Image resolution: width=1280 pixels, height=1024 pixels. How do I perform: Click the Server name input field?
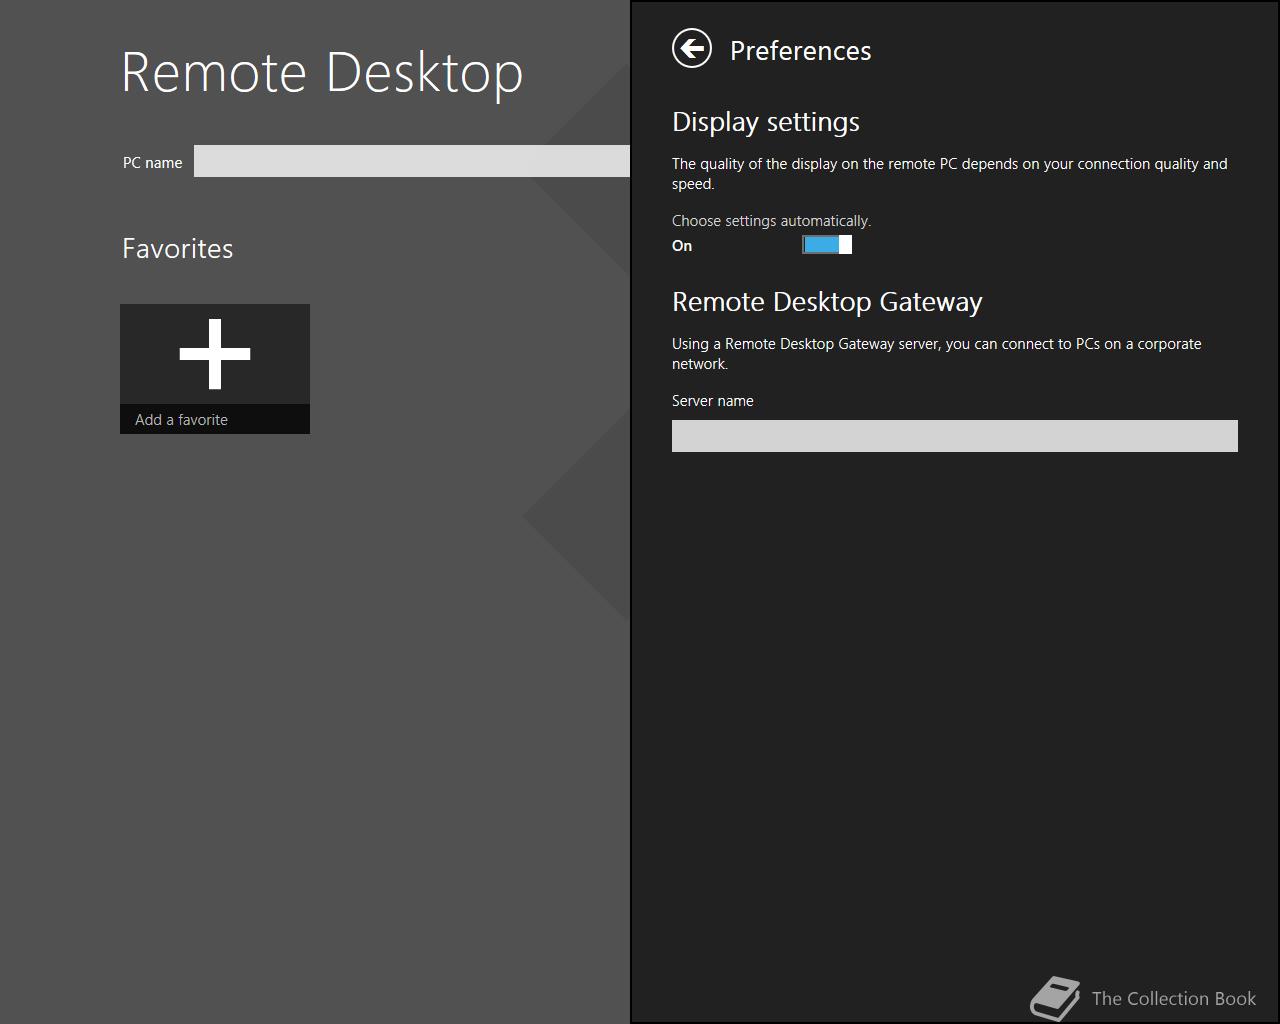(955, 436)
